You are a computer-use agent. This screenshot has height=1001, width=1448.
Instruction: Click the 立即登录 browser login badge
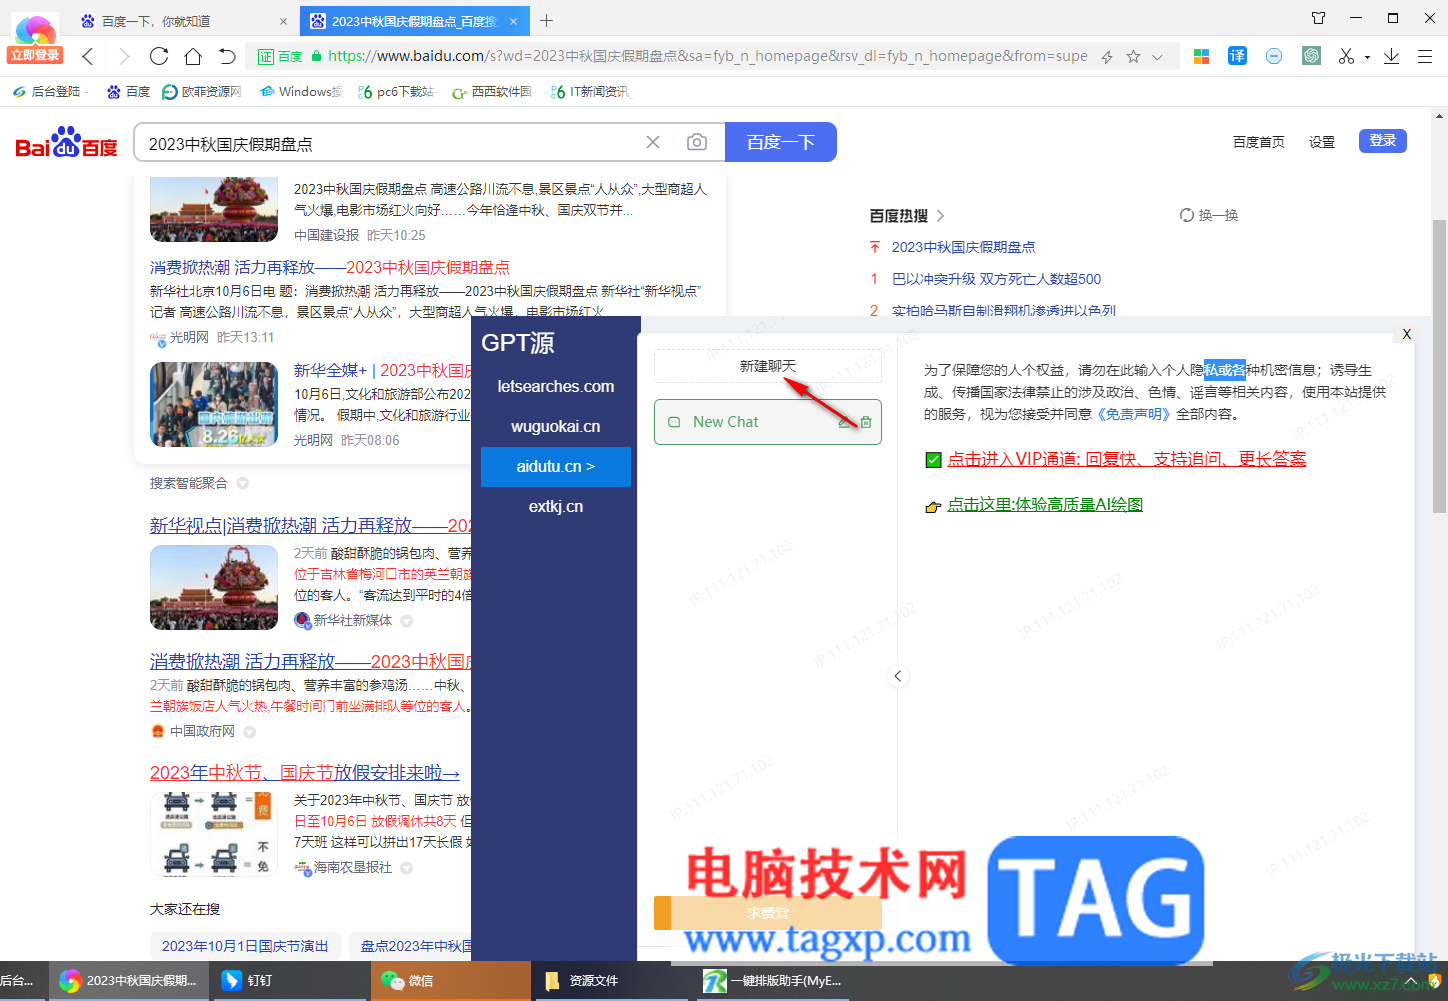(x=35, y=56)
